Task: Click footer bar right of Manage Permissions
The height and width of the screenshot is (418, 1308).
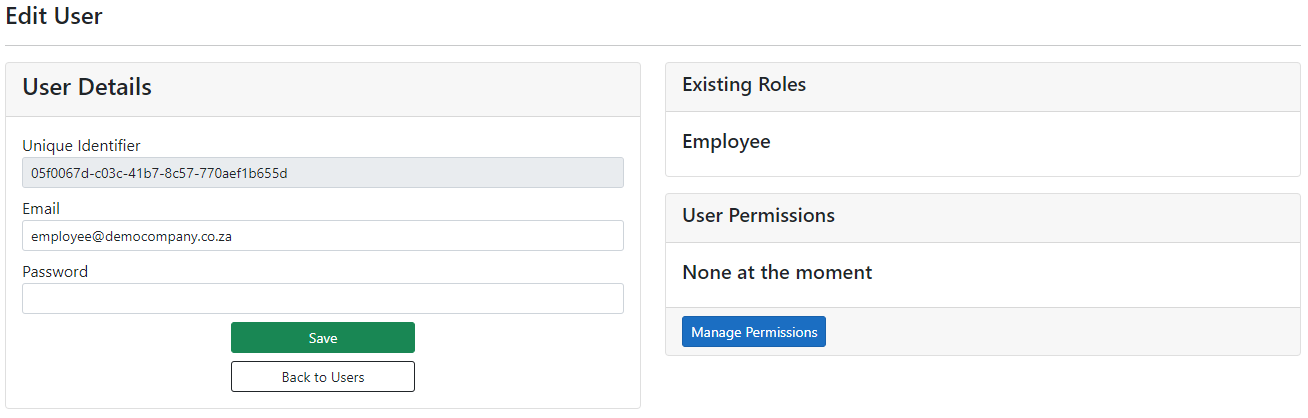Action: click(1060, 332)
